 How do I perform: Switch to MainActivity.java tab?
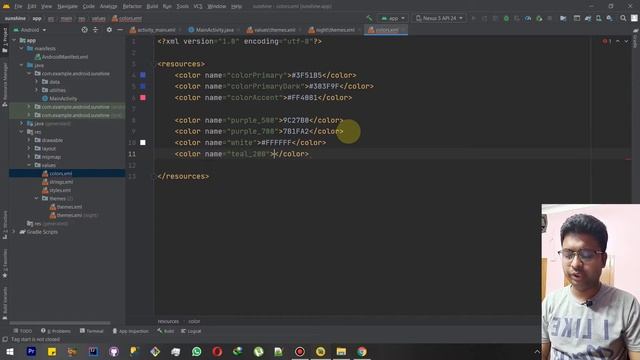(x=211, y=30)
